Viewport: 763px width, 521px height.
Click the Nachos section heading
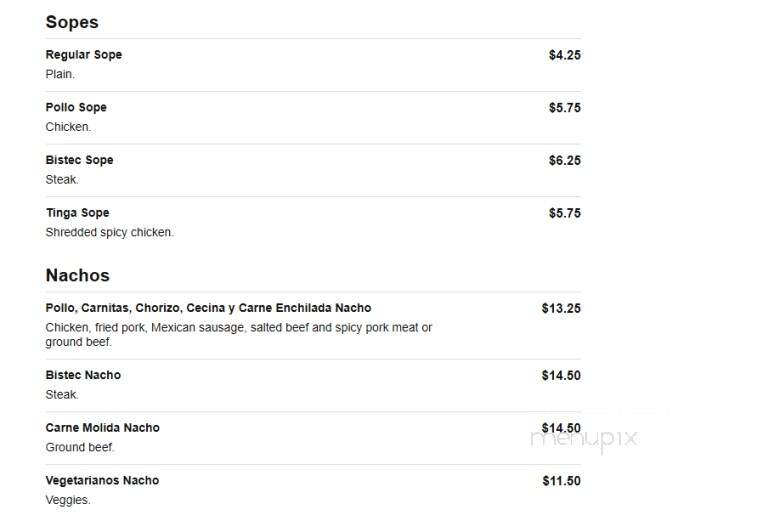click(77, 275)
